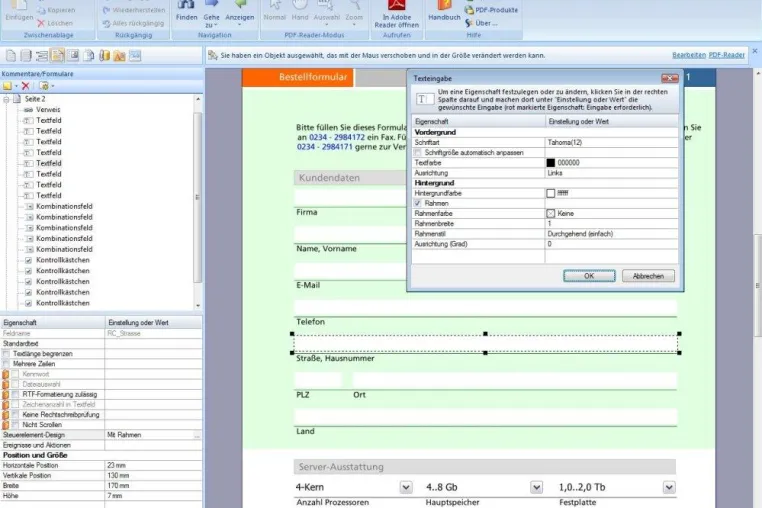
Task: Toggle Dateiauswahl checkbox
Action: point(16,384)
